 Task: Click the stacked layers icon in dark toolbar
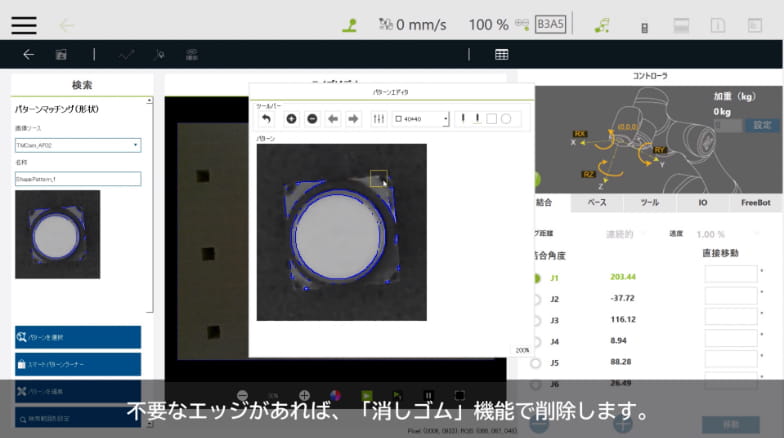click(192, 54)
